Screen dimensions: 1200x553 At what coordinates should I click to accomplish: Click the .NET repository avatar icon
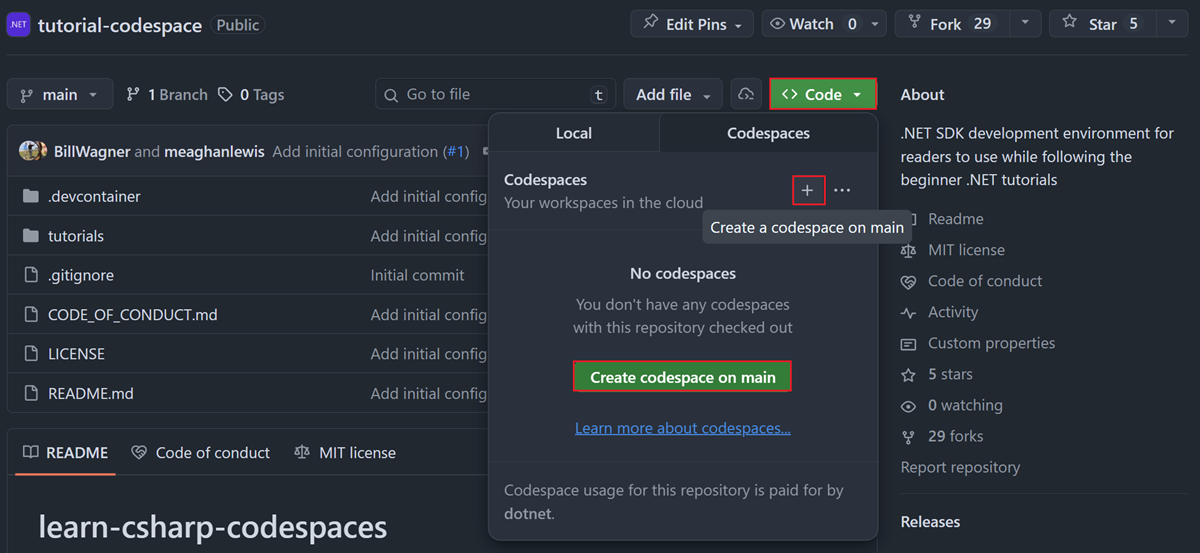tap(19, 24)
